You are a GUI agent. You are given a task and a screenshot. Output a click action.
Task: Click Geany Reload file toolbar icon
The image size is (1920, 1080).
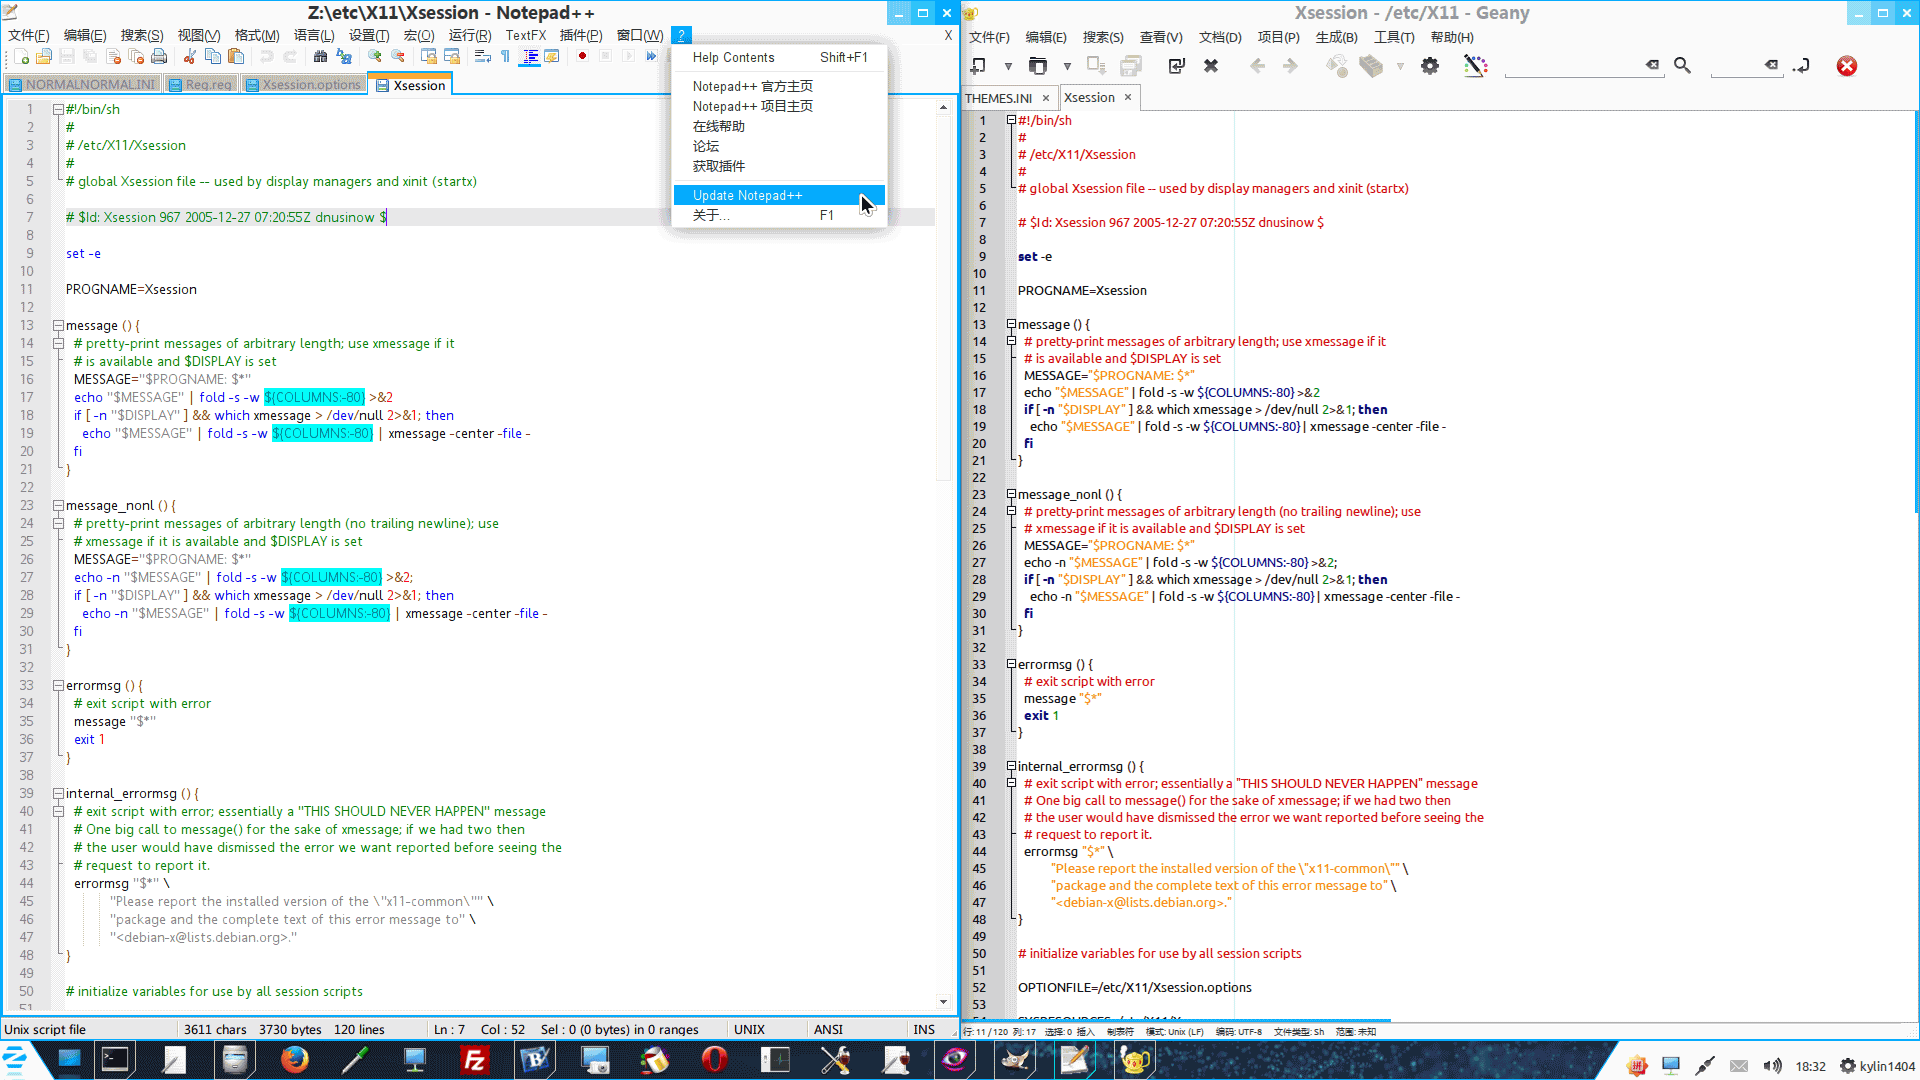coord(1177,66)
